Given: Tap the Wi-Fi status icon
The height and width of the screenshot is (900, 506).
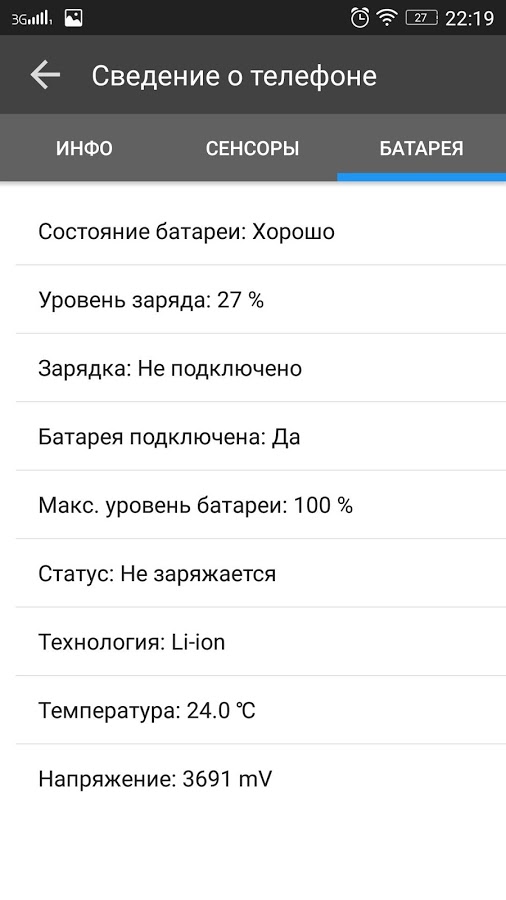Looking at the screenshot, I should point(387,18).
